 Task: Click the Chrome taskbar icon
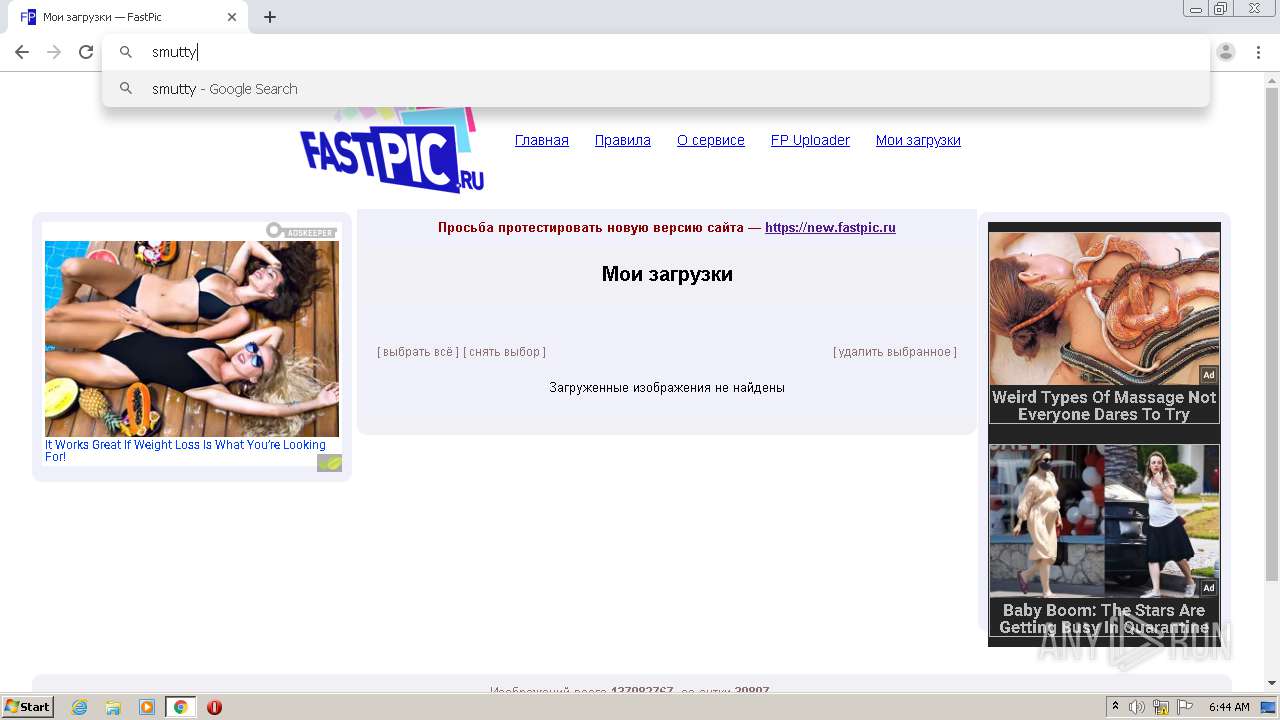[x=180, y=707]
